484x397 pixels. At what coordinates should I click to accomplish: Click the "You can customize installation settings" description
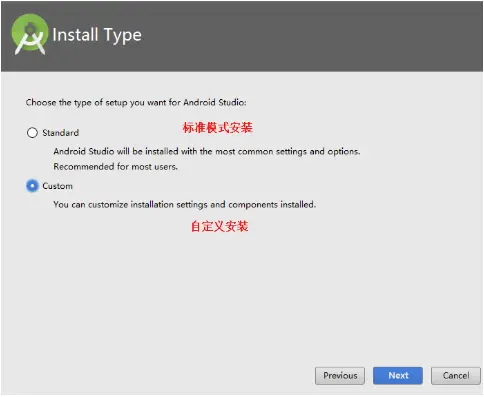click(185, 204)
